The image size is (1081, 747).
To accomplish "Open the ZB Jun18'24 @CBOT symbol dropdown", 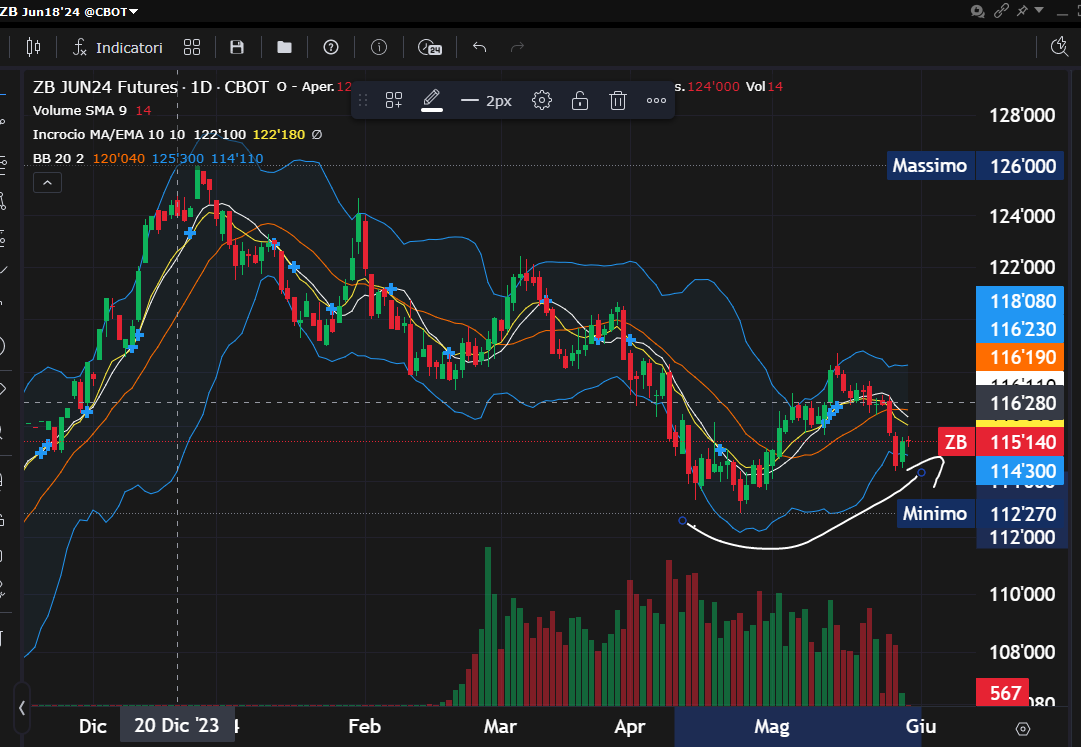I will pyautogui.click(x=70, y=12).
